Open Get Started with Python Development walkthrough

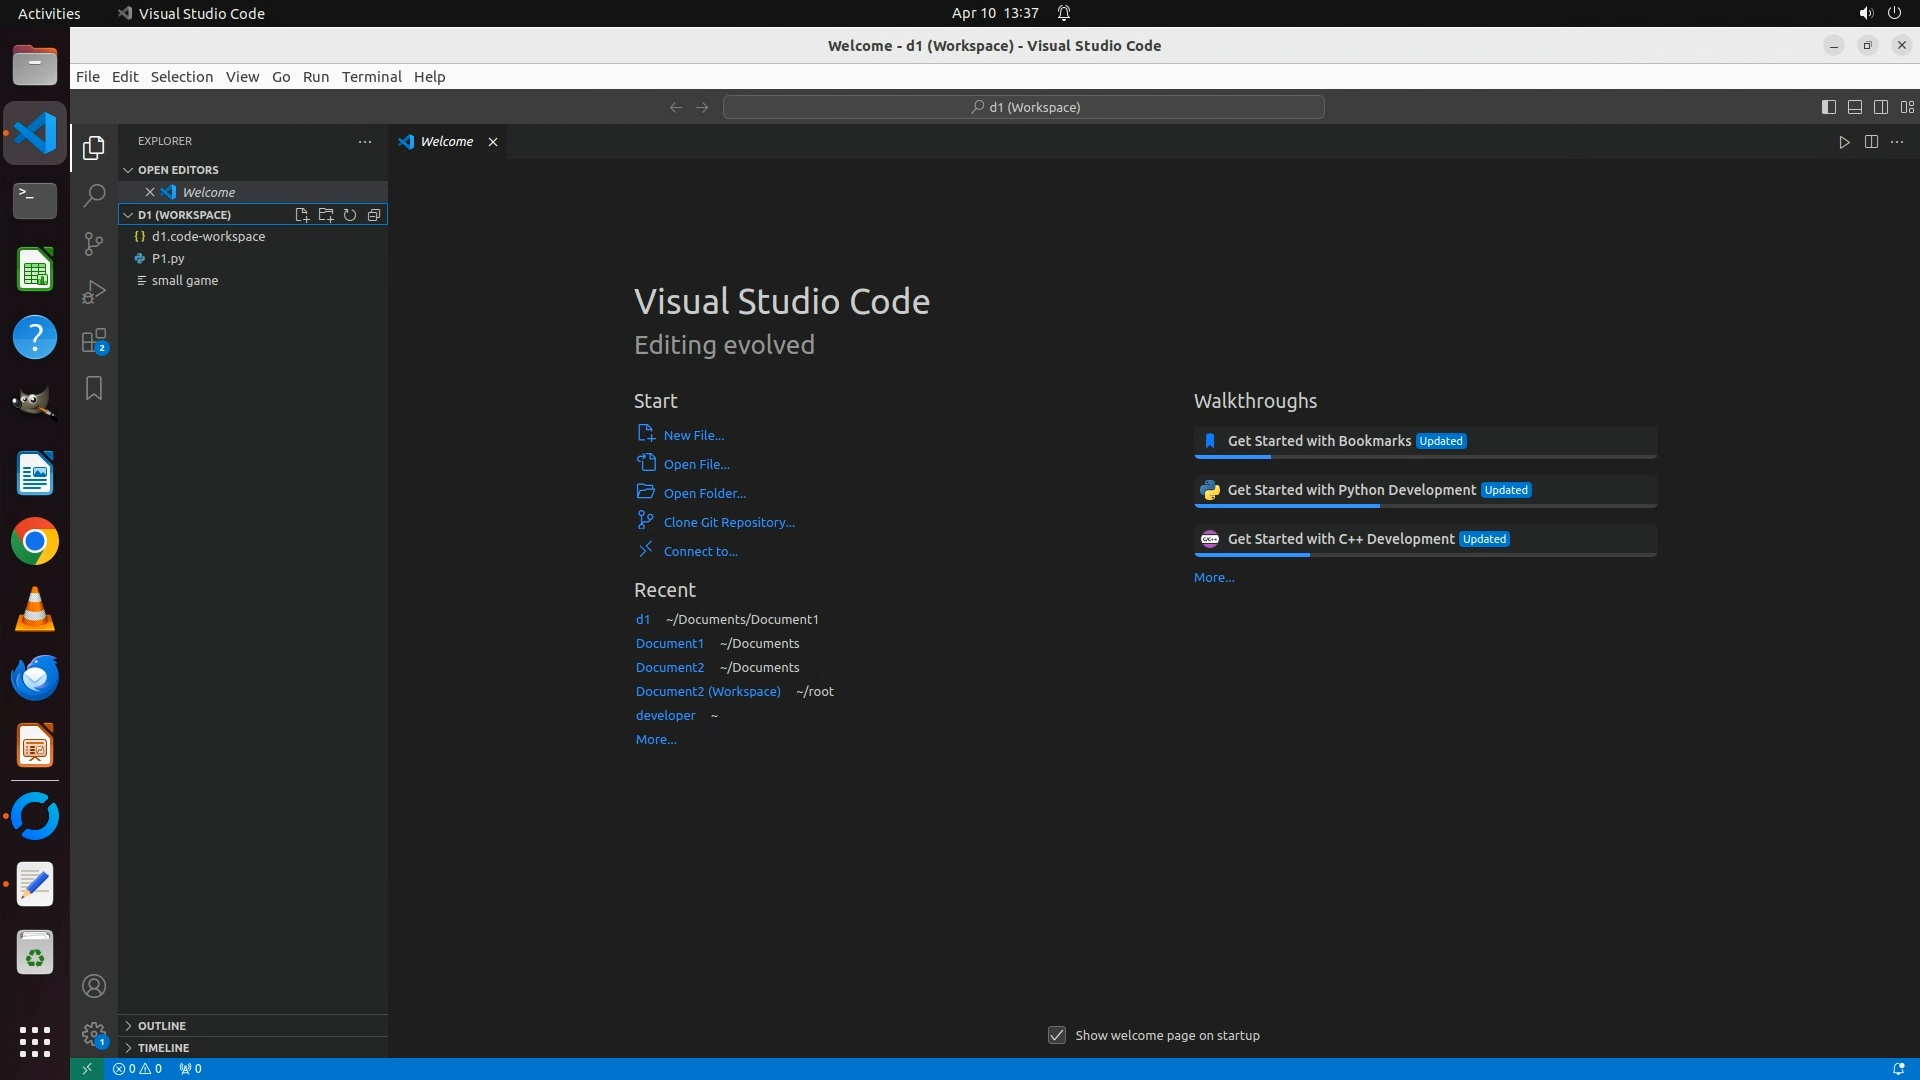click(x=1351, y=490)
